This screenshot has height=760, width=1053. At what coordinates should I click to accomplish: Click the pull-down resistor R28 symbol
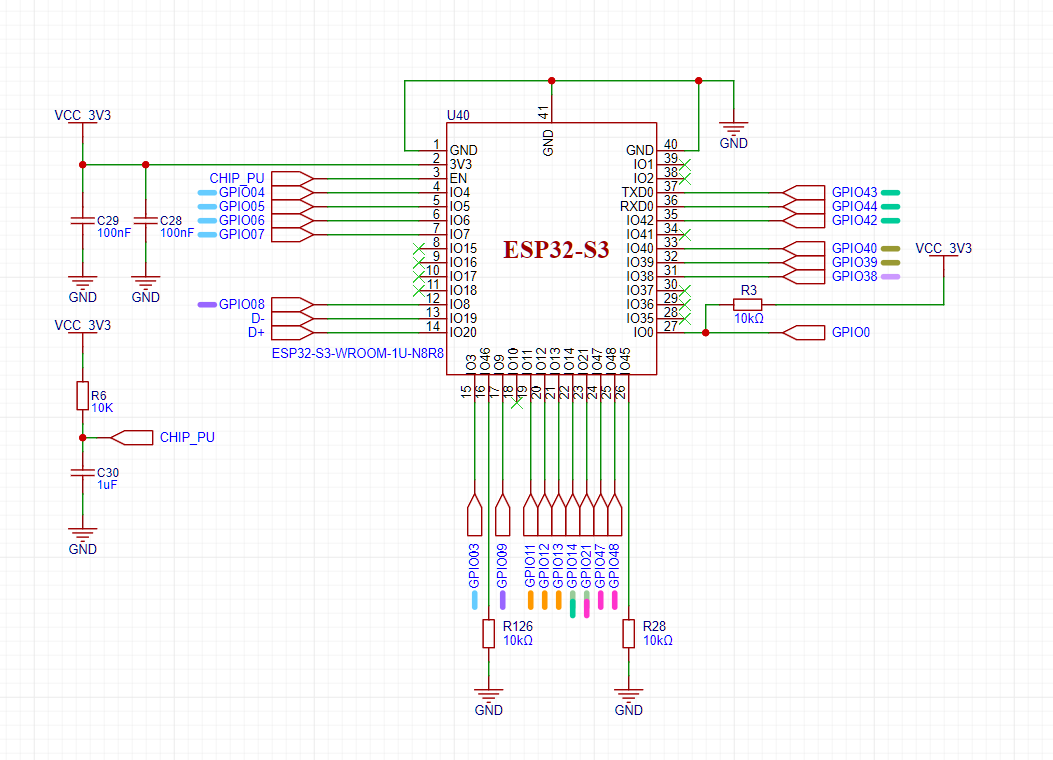click(629, 635)
